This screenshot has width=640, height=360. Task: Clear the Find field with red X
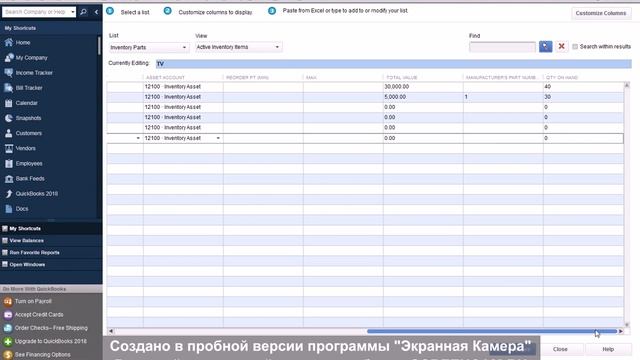(561, 47)
